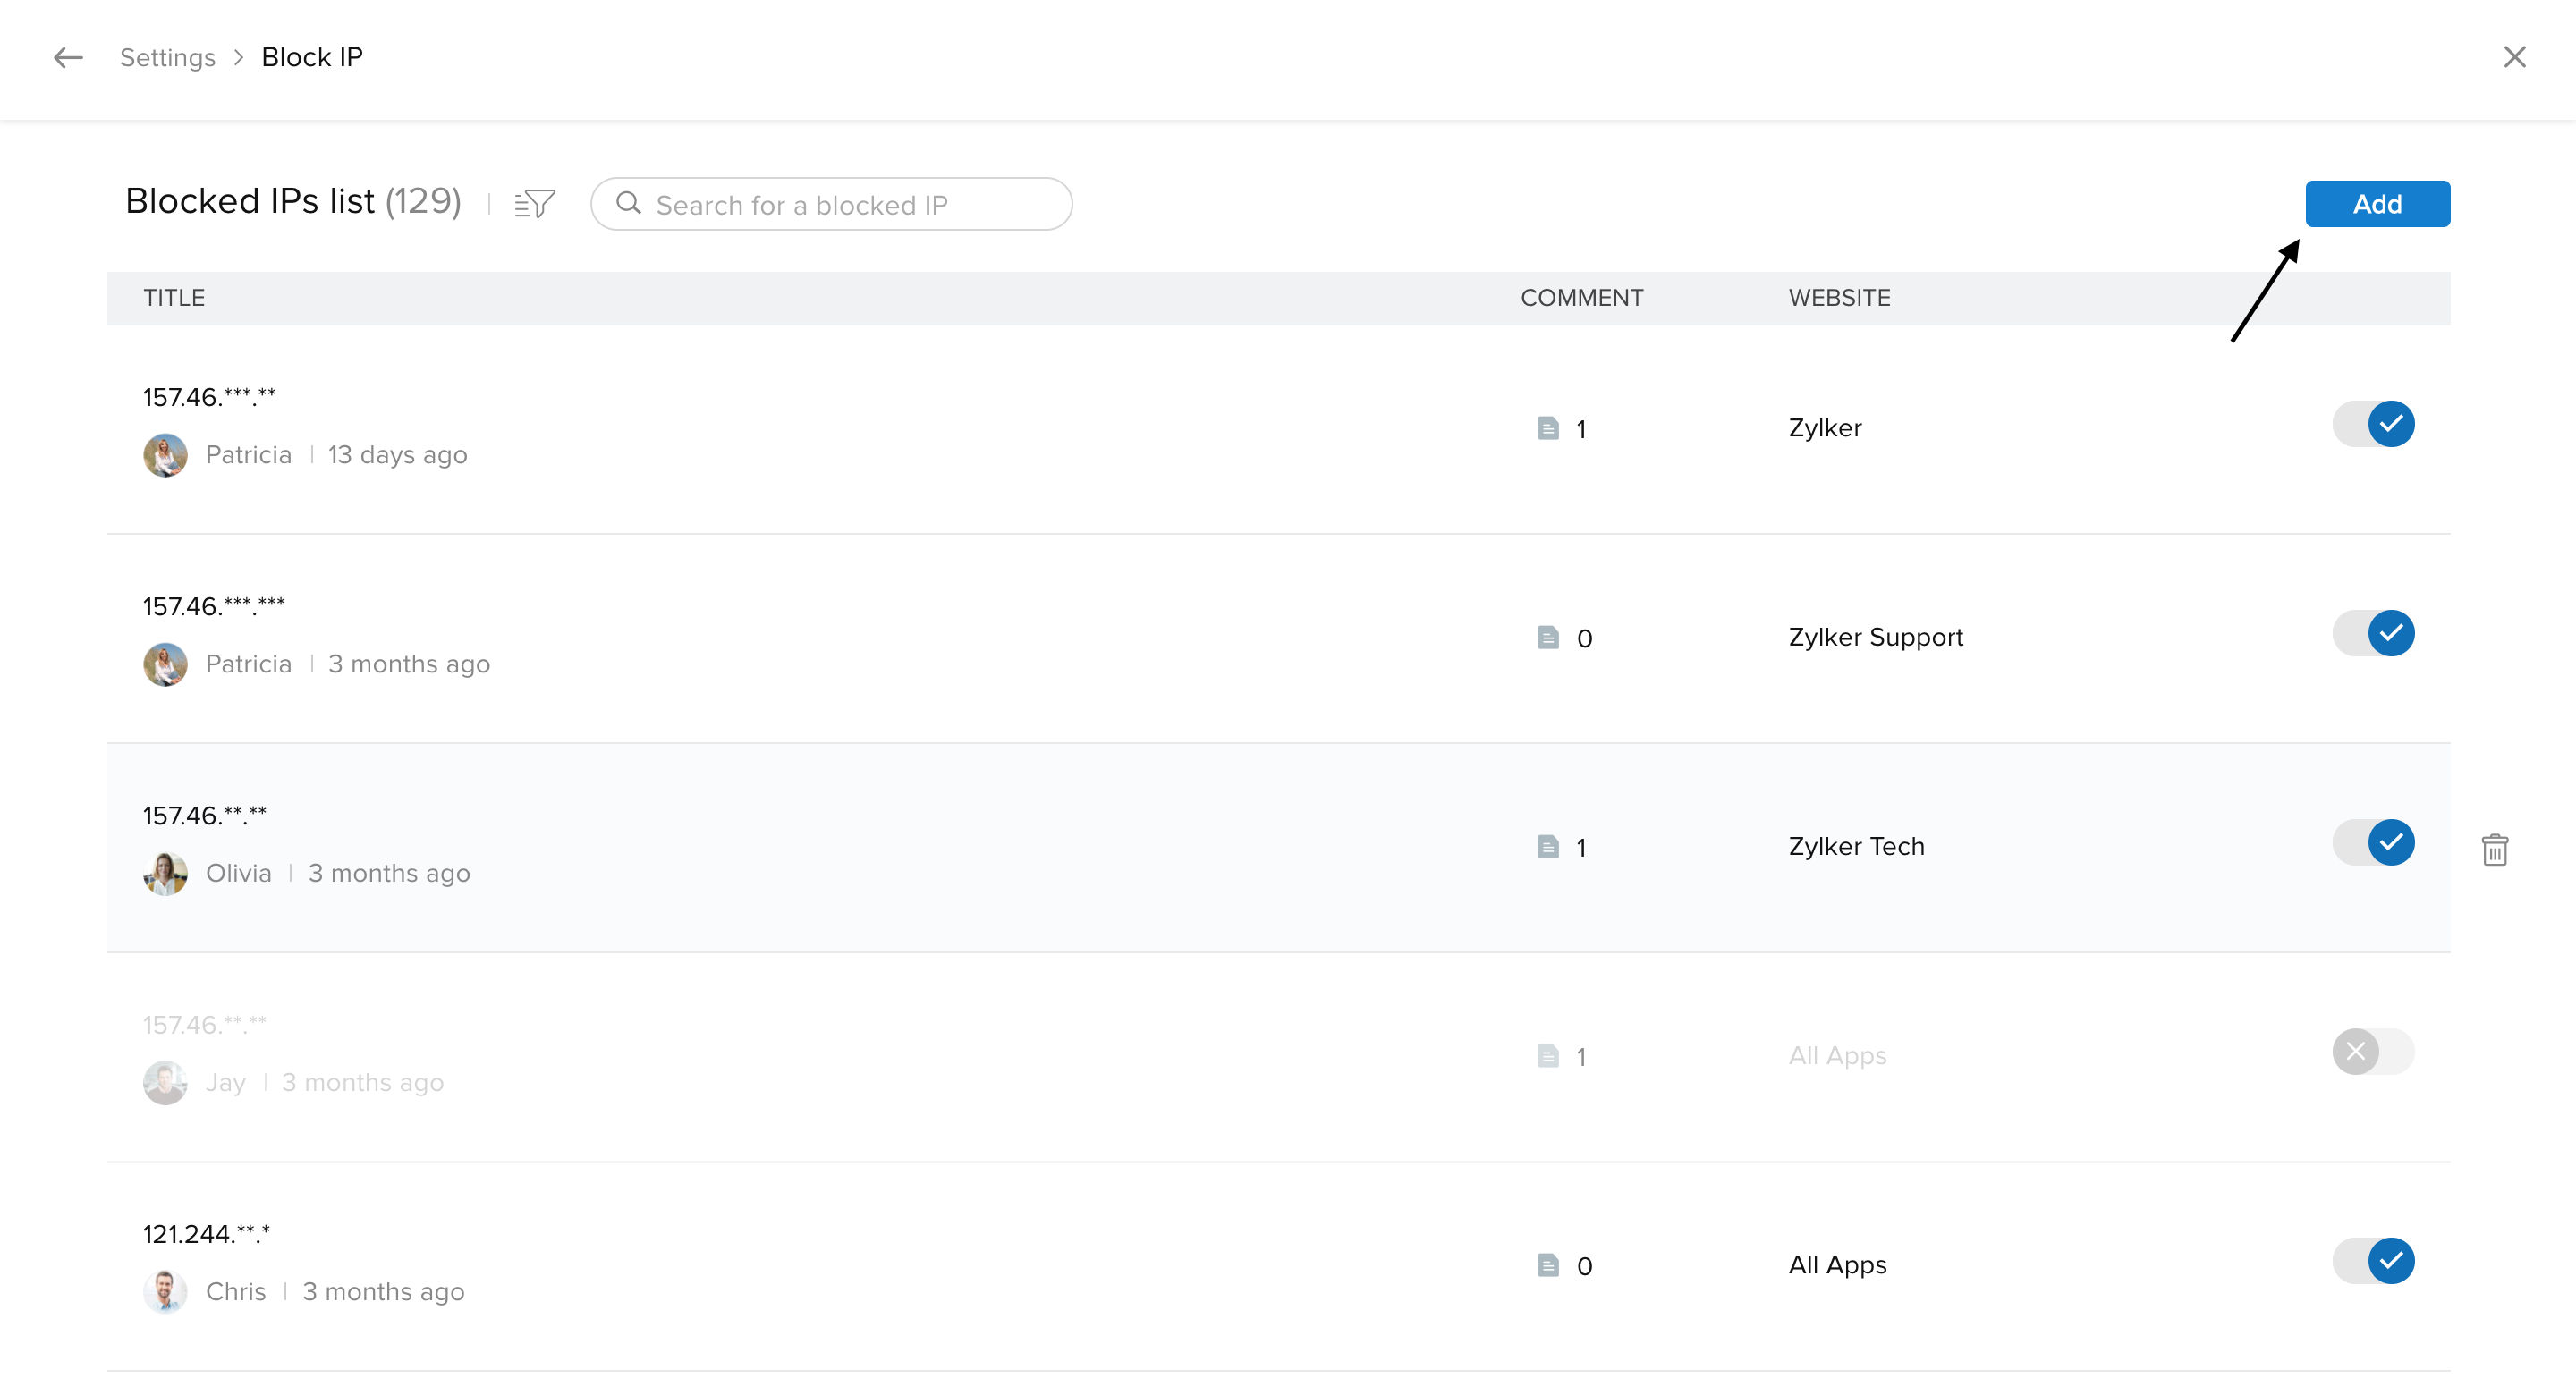Click the TITLE column header
This screenshot has width=2576, height=1395.
(174, 298)
